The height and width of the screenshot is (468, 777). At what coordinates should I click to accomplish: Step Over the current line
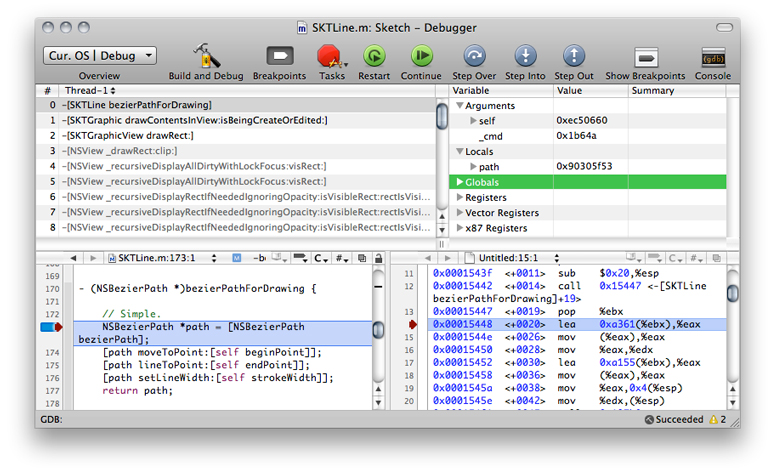(474, 56)
